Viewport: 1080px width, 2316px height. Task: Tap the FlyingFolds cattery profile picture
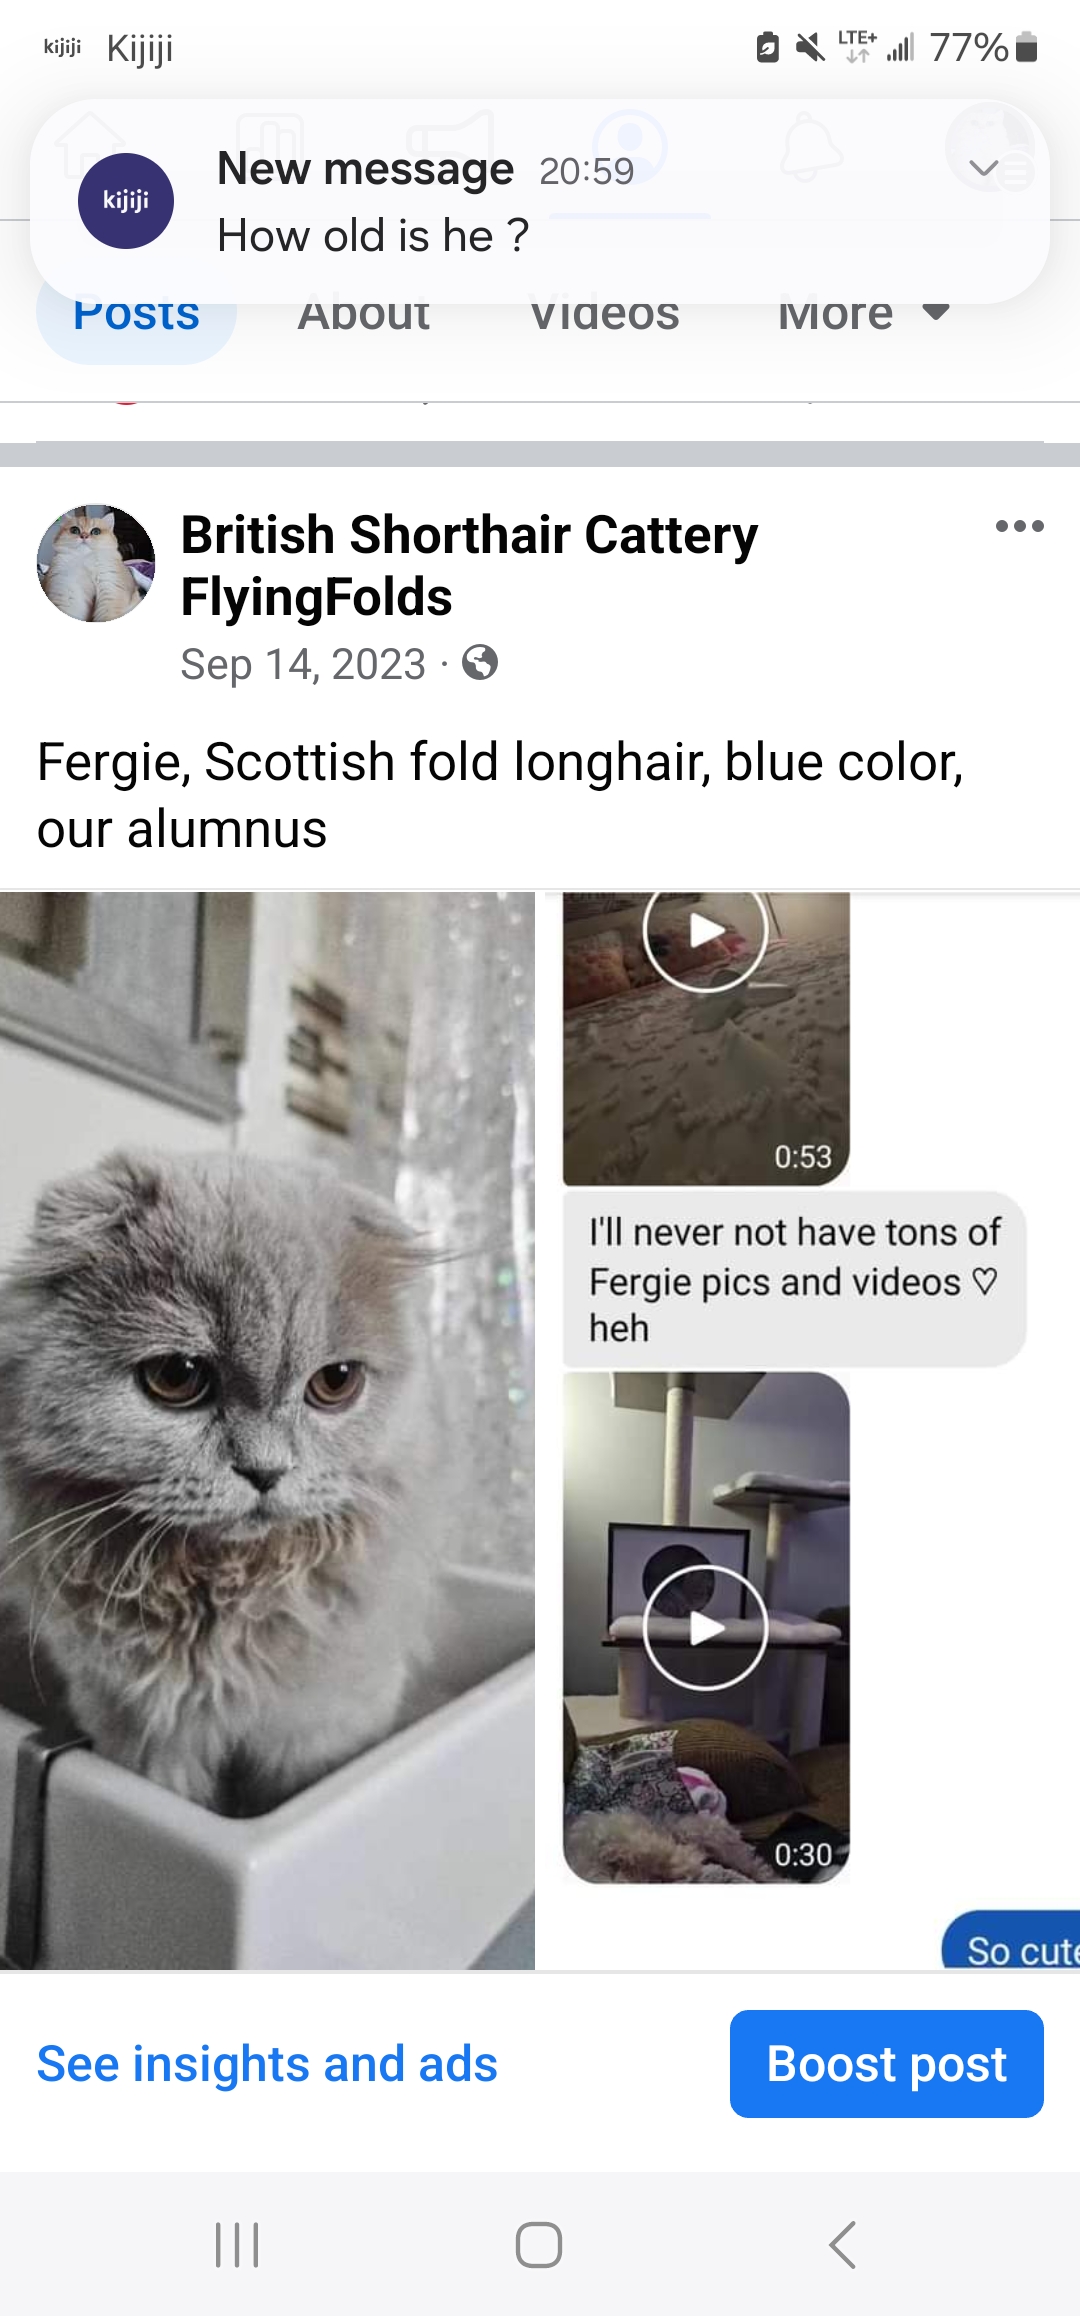click(96, 563)
